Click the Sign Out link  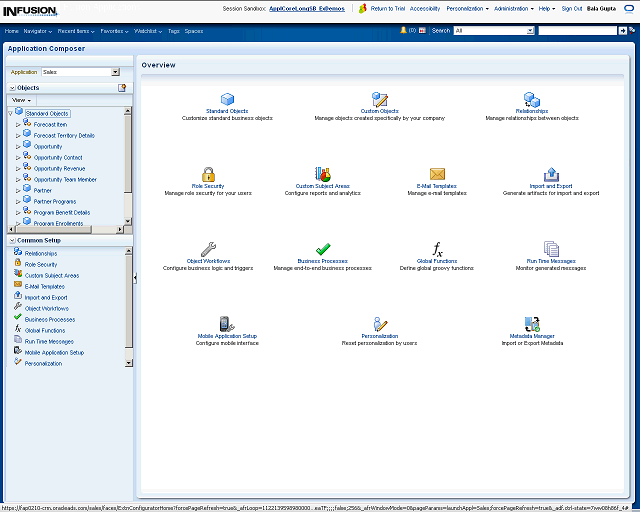click(x=572, y=8)
